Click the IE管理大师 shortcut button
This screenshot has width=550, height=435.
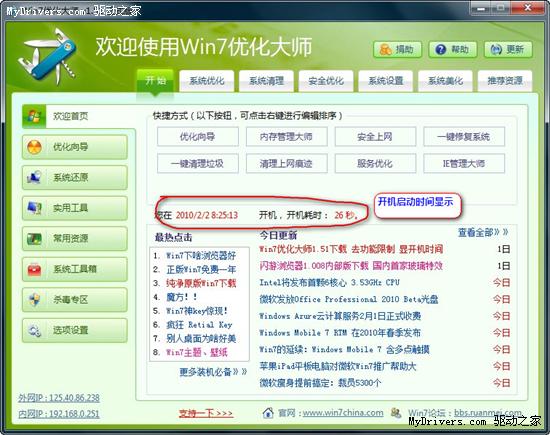[x=464, y=163]
